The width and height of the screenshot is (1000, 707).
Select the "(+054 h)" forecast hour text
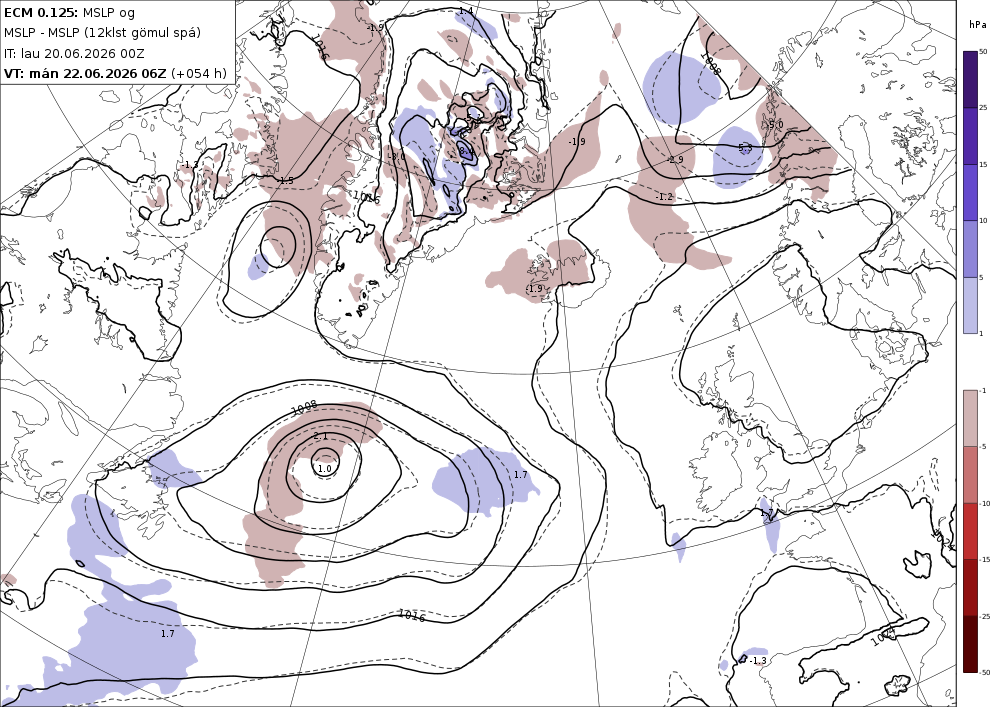pyautogui.click(x=198, y=73)
